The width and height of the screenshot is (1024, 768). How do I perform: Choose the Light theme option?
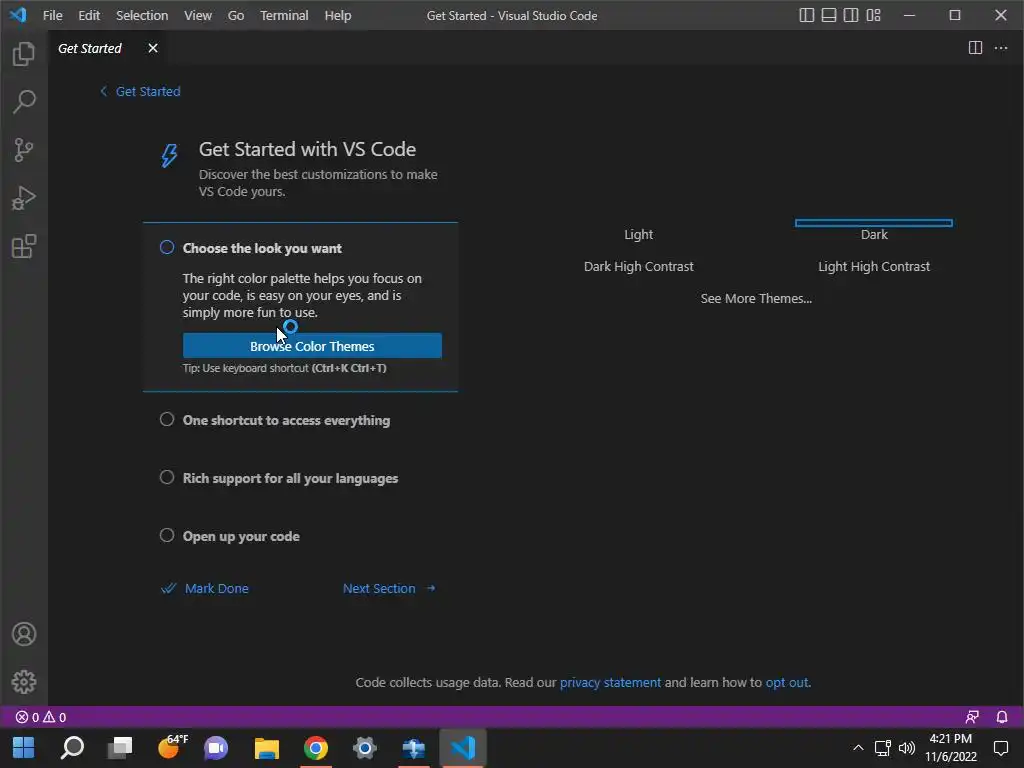(x=639, y=234)
